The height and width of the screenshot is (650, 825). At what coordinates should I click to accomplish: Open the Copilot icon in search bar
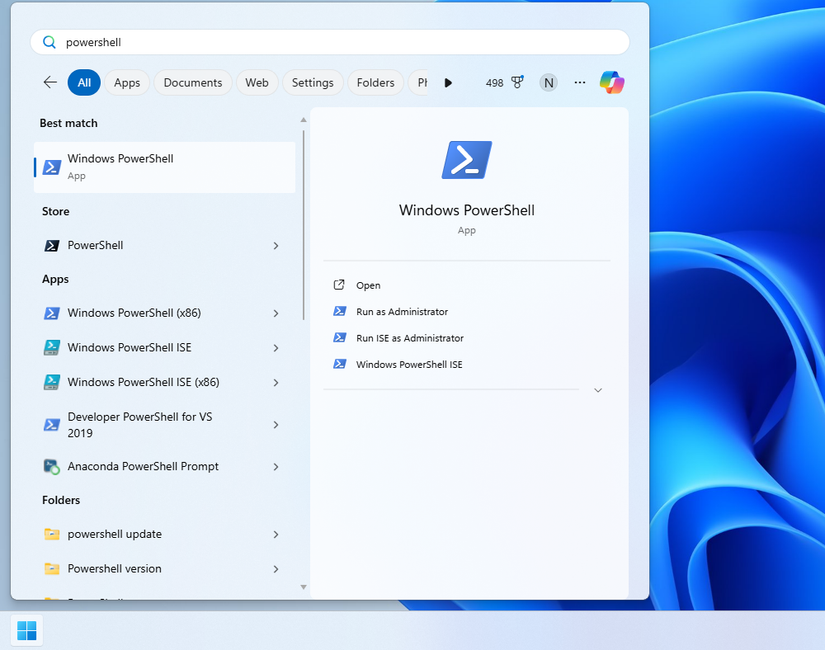[x=611, y=82]
